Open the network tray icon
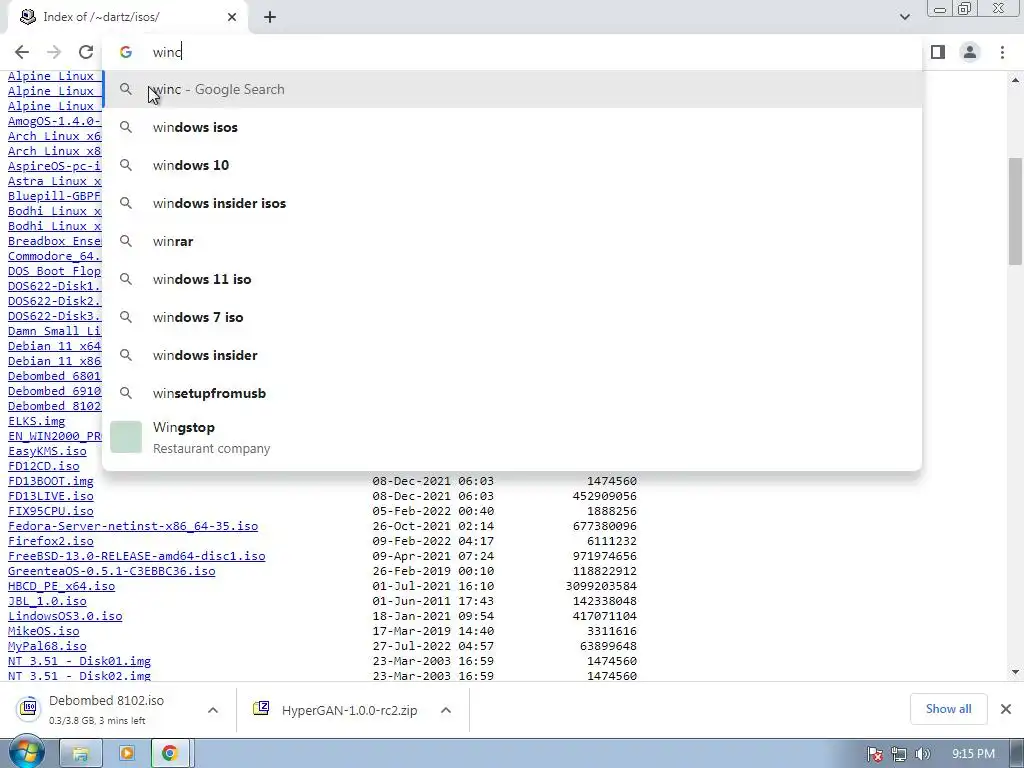1024x768 pixels. point(899,754)
